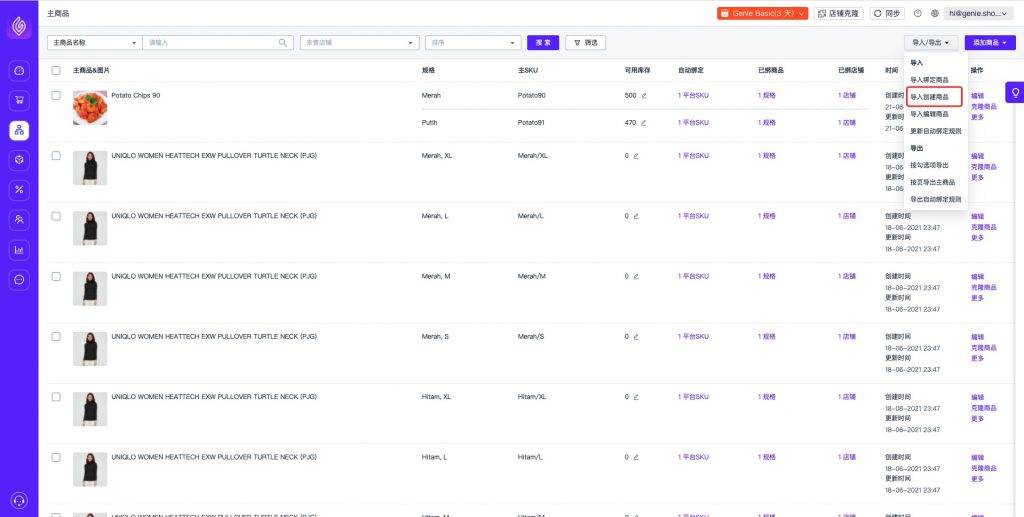Viewport: 1024px width, 517px height.
Task: Click the help question mark icon in header
Action: (918, 13)
